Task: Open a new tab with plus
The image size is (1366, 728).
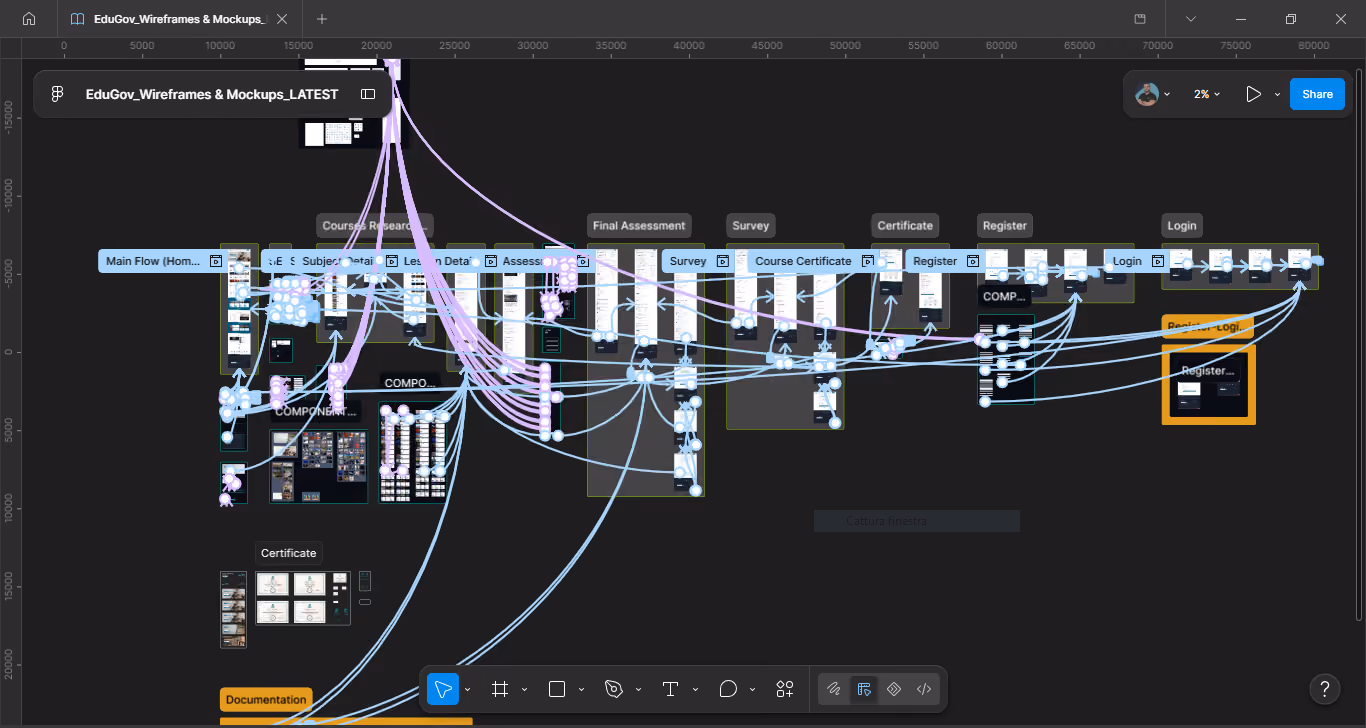Action: [322, 19]
